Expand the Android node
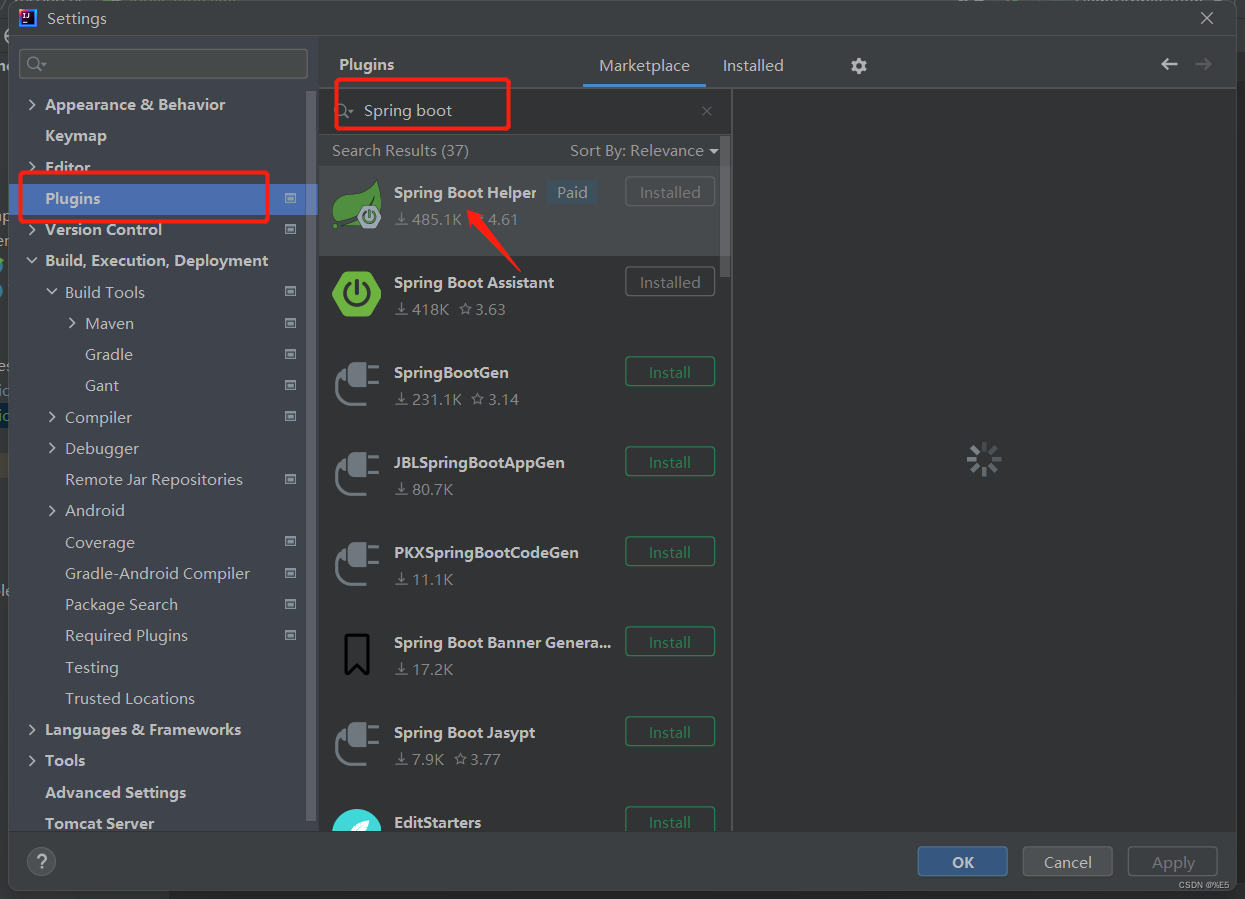The height and width of the screenshot is (899, 1245). 52,511
